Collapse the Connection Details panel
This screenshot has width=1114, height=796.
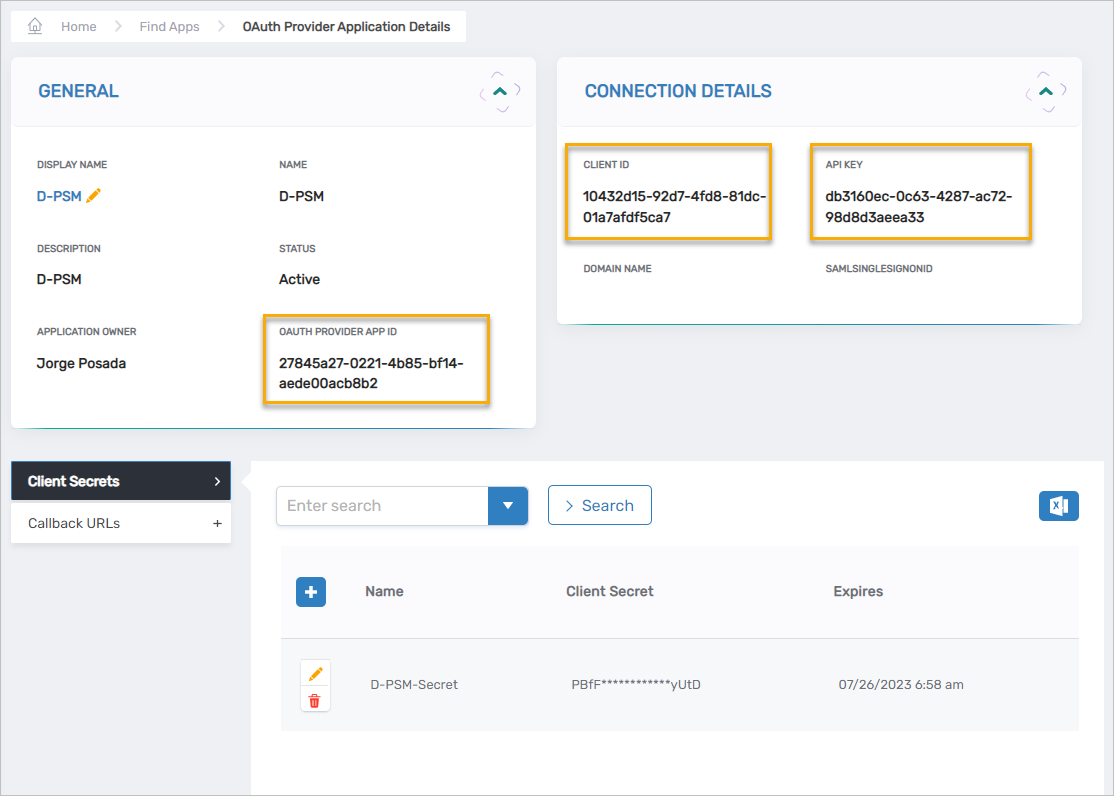pos(1046,91)
